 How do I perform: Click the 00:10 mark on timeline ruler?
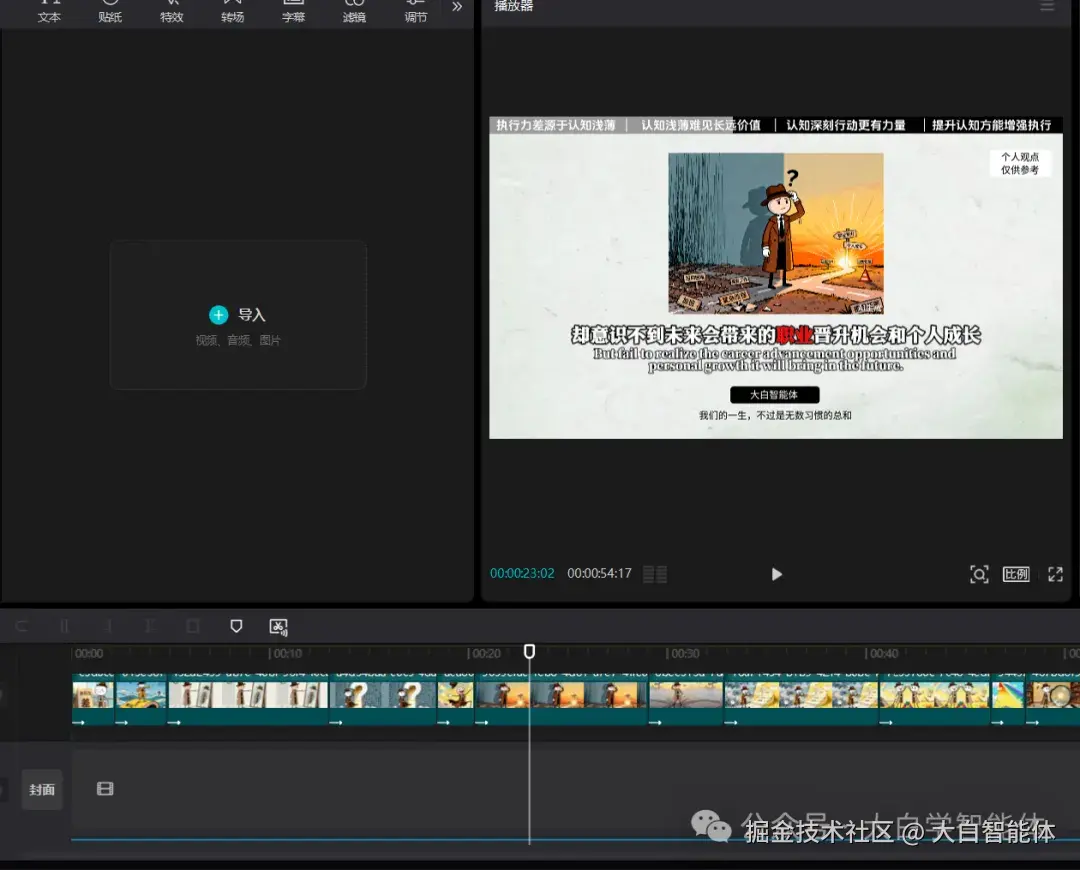click(x=287, y=653)
